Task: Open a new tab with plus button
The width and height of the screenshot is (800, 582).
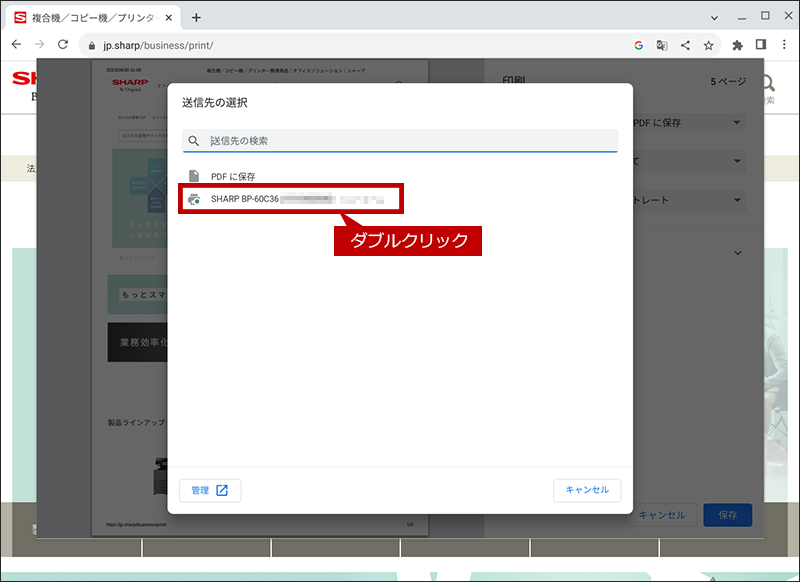Action: [196, 18]
